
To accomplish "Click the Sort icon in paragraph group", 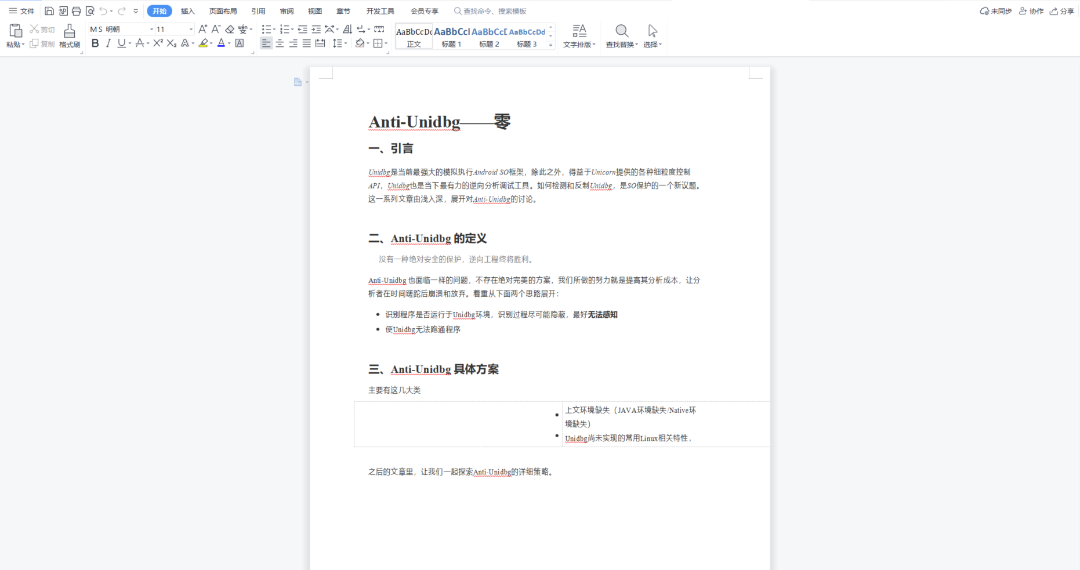I will point(347,29).
